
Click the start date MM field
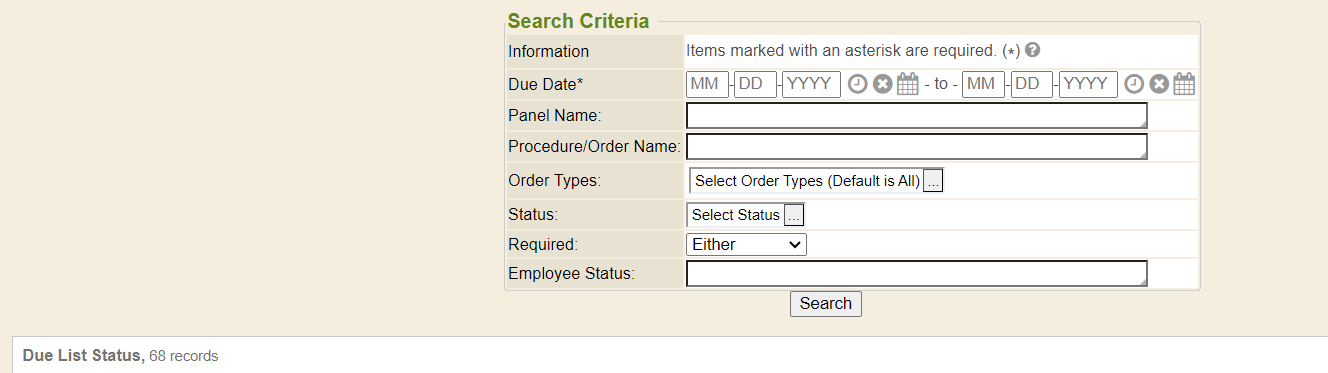[x=708, y=84]
